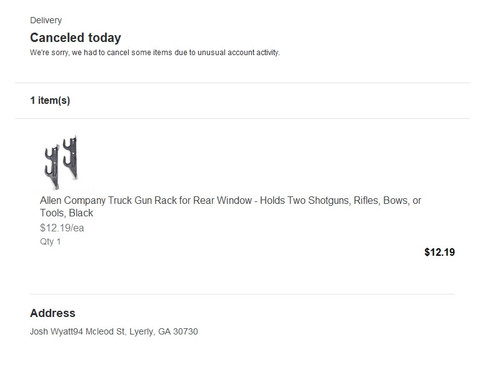Click the right hook in product image
This screenshot has width=500, height=379.
click(71, 157)
